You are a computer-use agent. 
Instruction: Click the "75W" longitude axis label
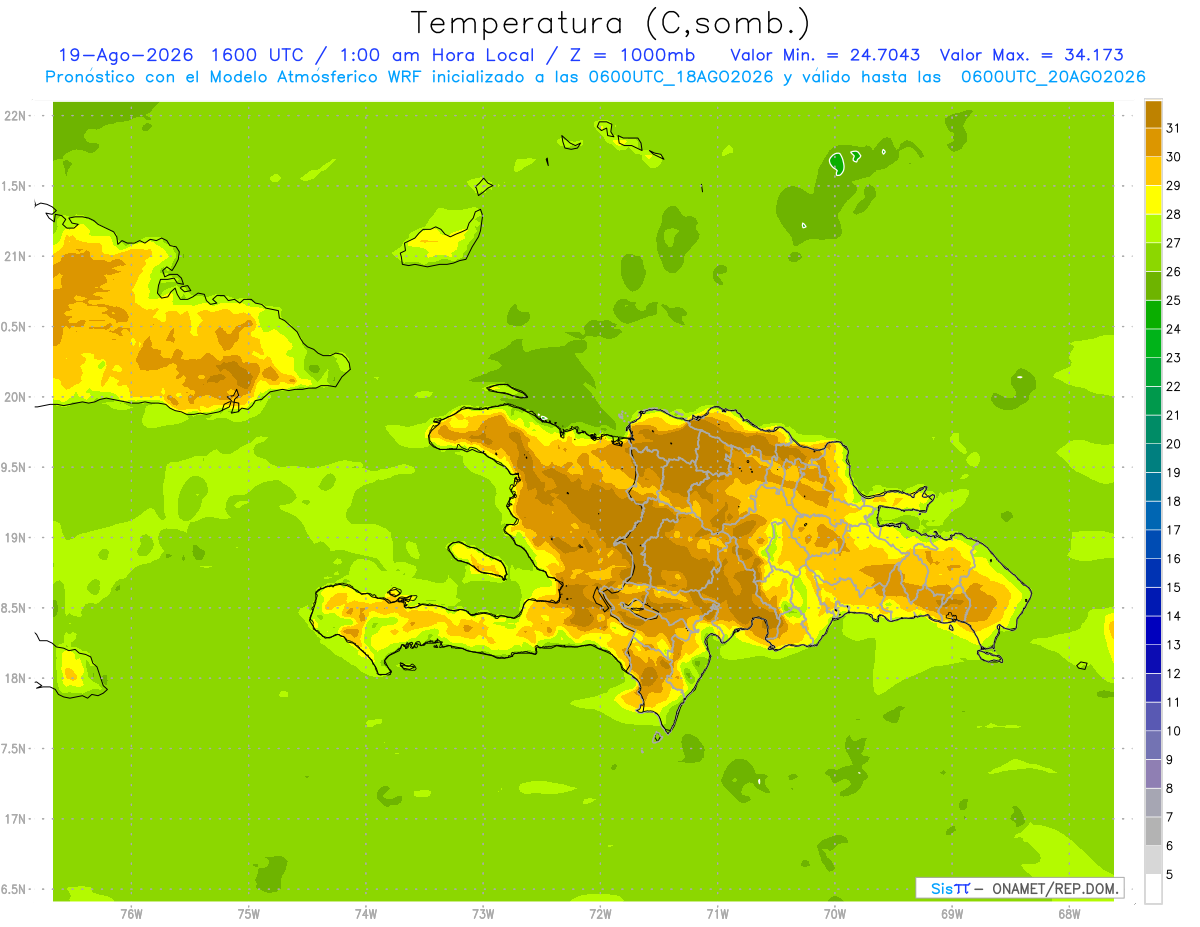click(249, 913)
